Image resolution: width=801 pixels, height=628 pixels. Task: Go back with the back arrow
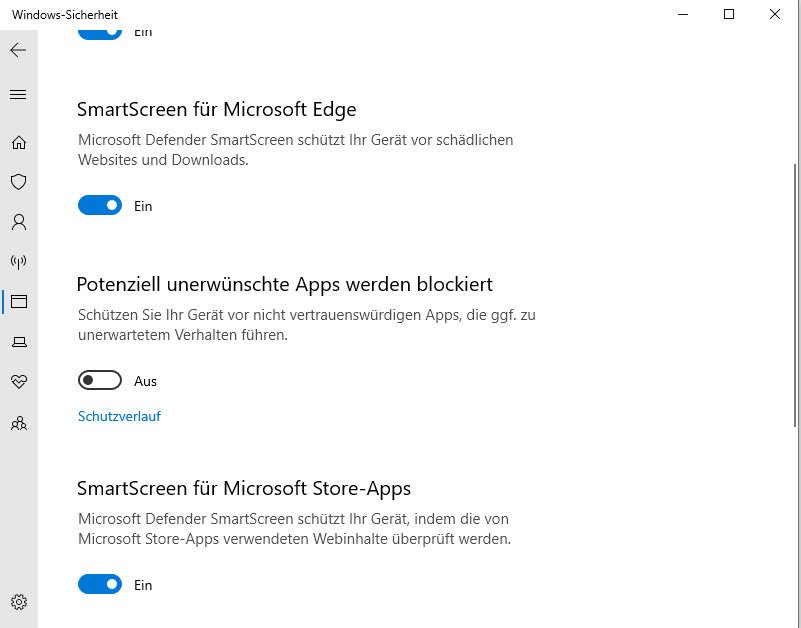(18, 50)
